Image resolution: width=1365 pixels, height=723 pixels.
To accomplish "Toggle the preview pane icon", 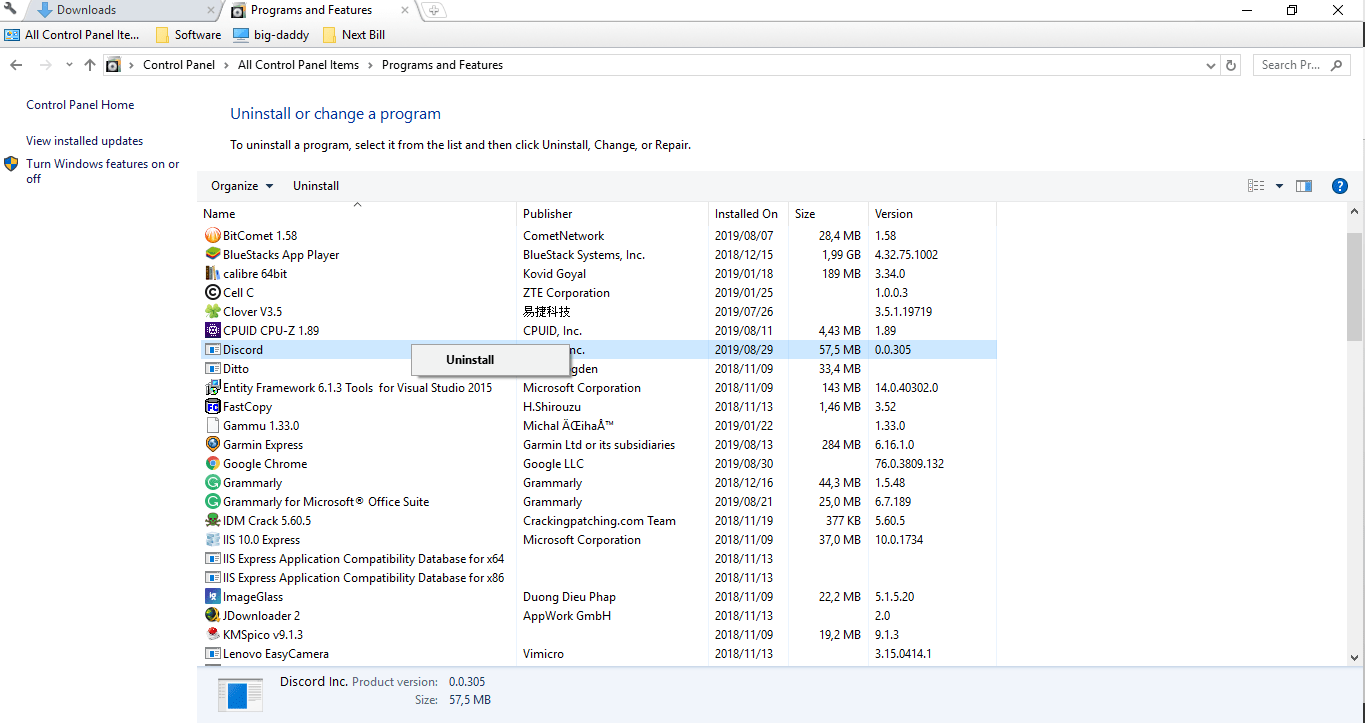I will click(1304, 186).
